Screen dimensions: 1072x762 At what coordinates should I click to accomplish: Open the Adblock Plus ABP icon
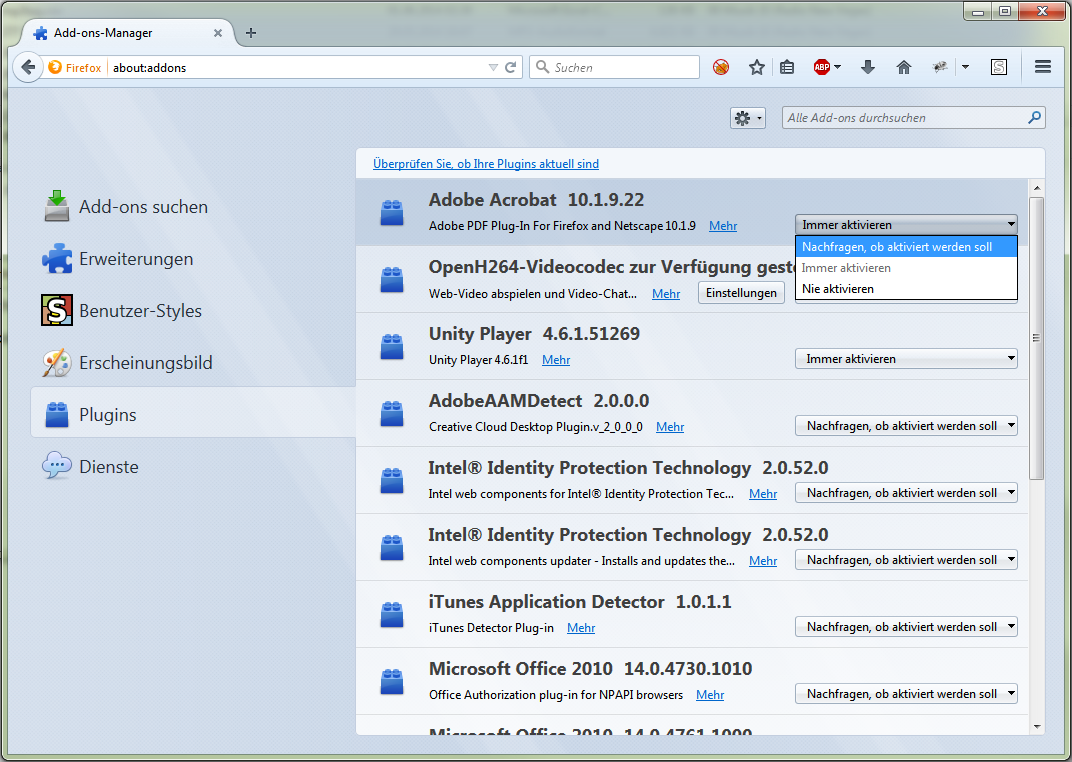822,67
